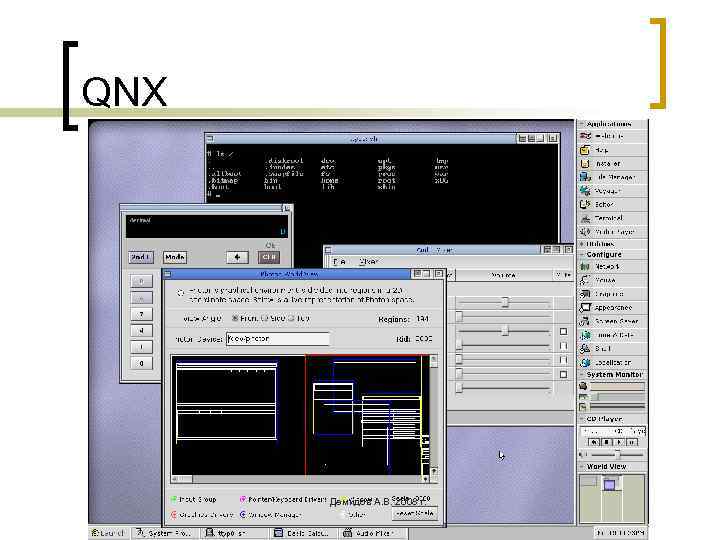
Task: Click the Regions count value
Action: [x=422, y=319]
